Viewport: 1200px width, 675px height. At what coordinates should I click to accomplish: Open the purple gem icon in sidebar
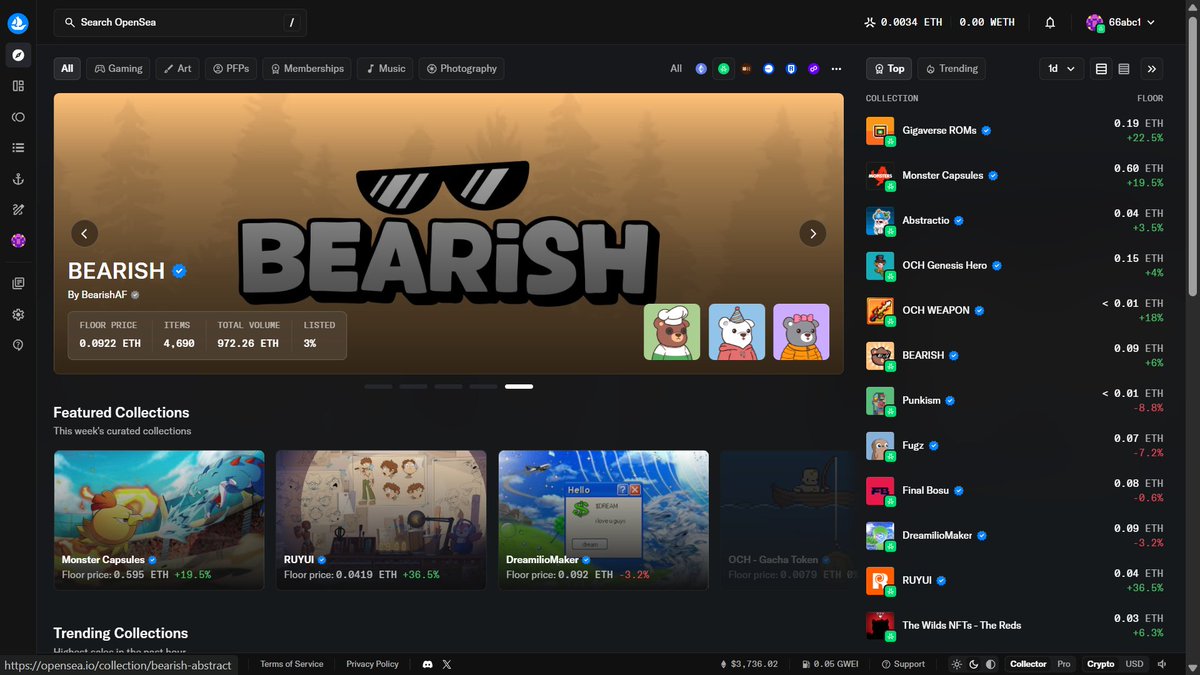pos(18,241)
